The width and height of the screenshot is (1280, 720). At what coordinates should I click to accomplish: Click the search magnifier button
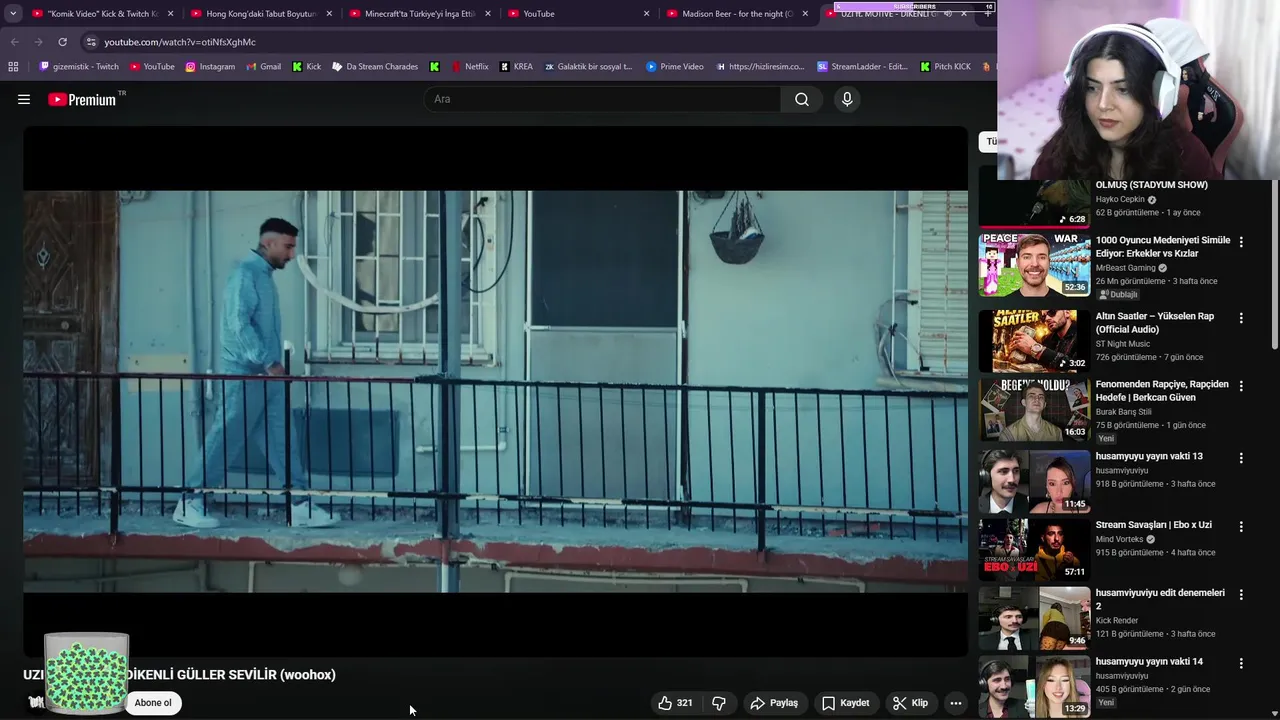coord(801,99)
